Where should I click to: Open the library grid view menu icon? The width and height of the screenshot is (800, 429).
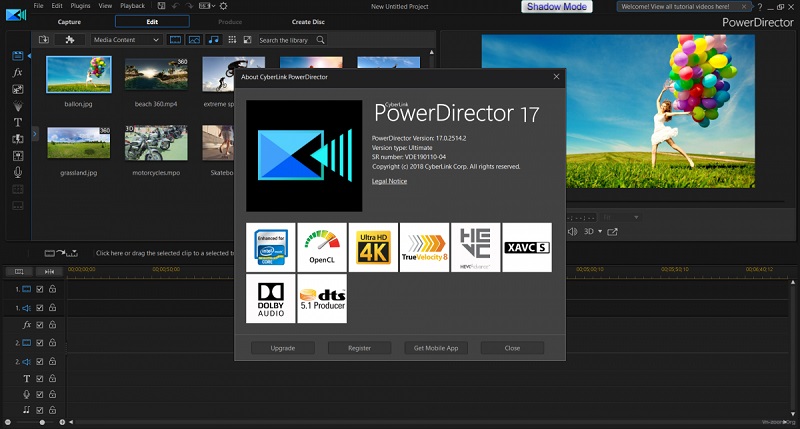[x=232, y=39]
